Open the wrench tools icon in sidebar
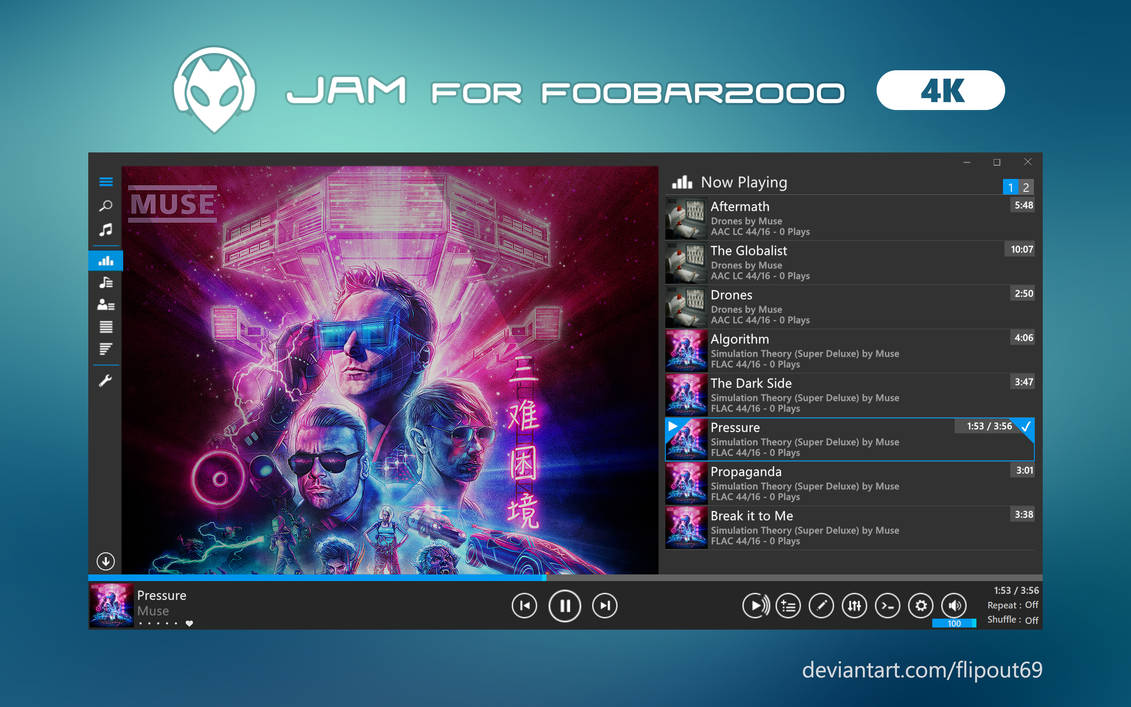This screenshot has height=707, width=1131. coord(106,380)
